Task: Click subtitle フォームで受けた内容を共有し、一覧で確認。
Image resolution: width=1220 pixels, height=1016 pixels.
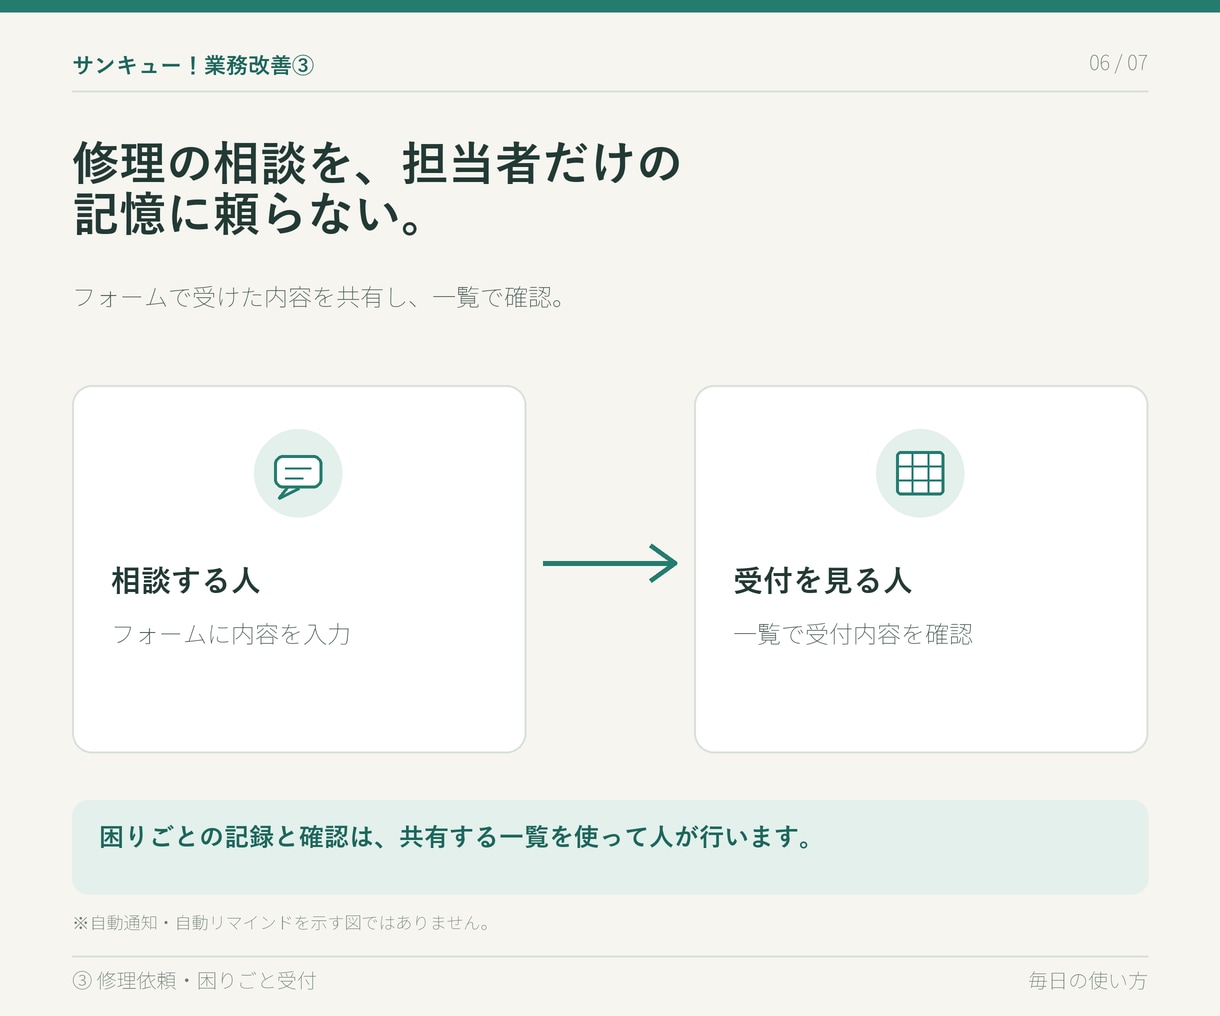Action: click(321, 298)
